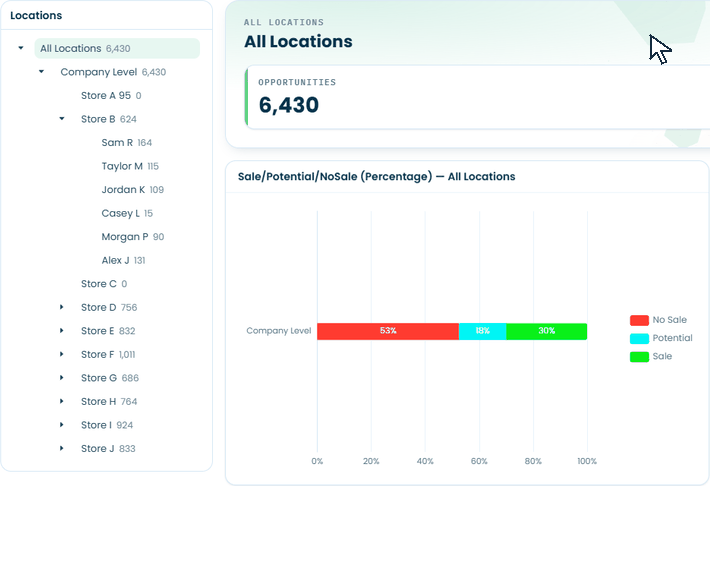
Task: Click the red No Sale legend swatch
Action: coord(639,320)
